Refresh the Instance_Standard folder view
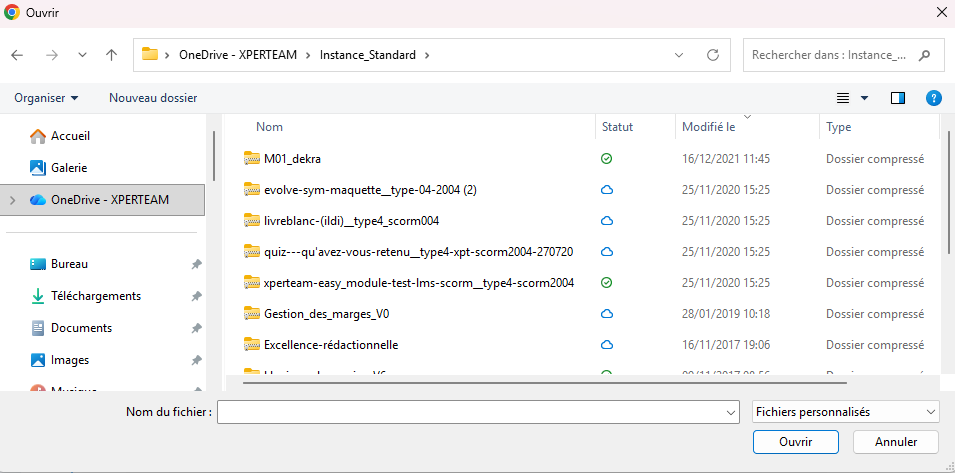 712,55
